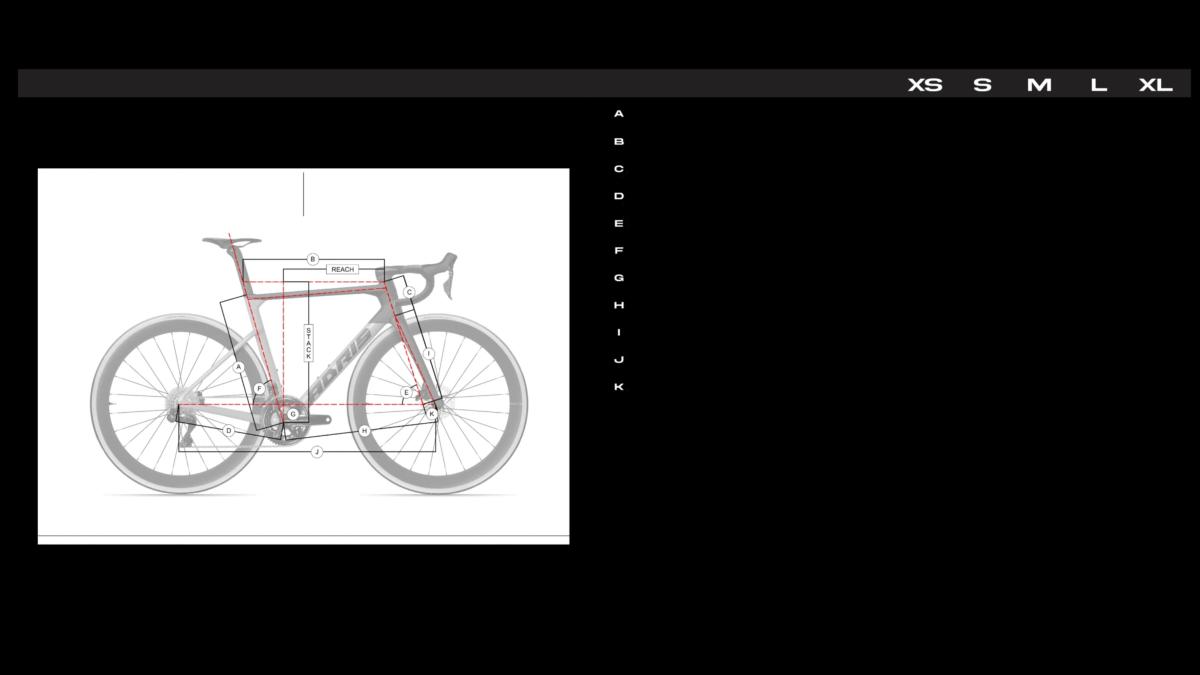Click row label D in geometry list
The width and height of the screenshot is (1200, 675).
pyautogui.click(x=619, y=196)
